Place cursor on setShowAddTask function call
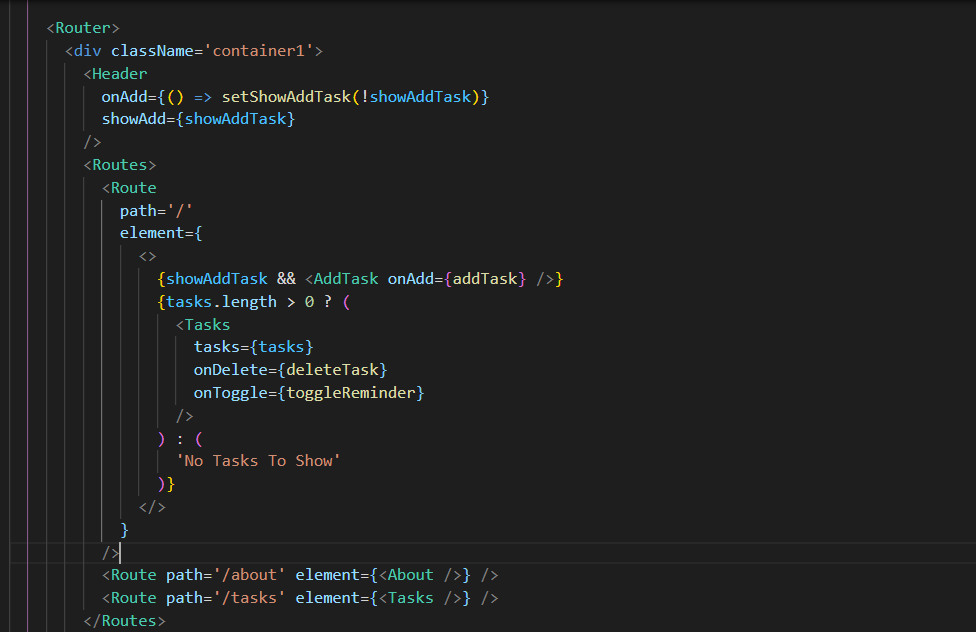Screen dimensions: 976x632 pyautogui.click(x=286, y=97)
